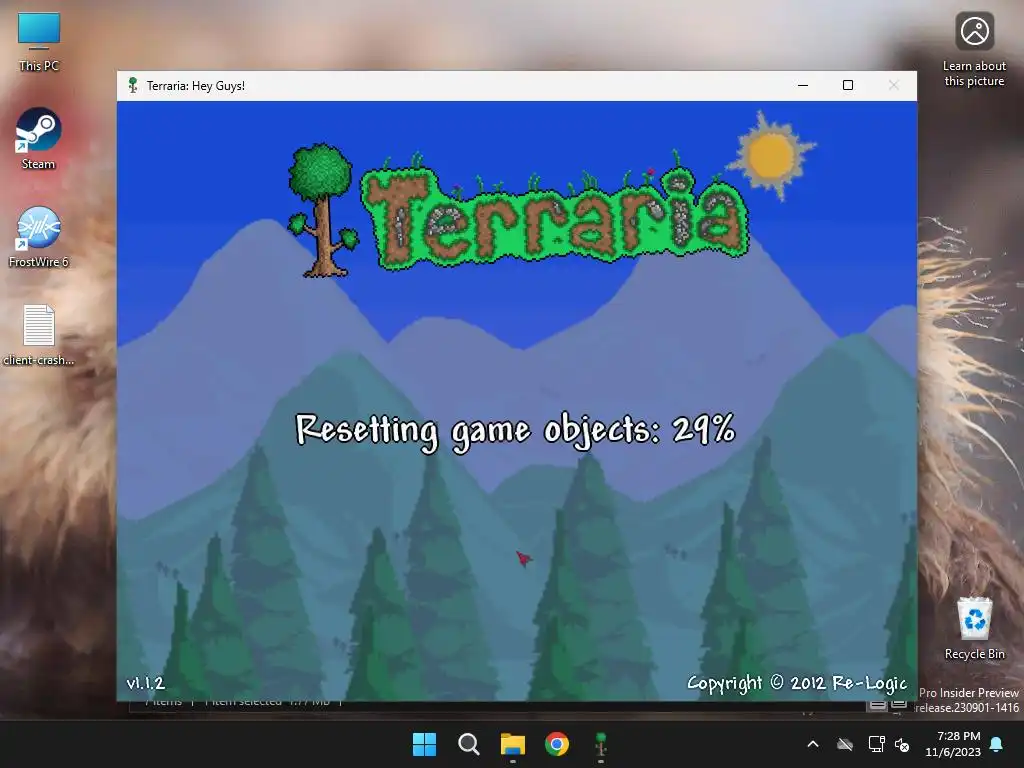Open the FrostWire 6 desktop shortcut

[39, 236]
